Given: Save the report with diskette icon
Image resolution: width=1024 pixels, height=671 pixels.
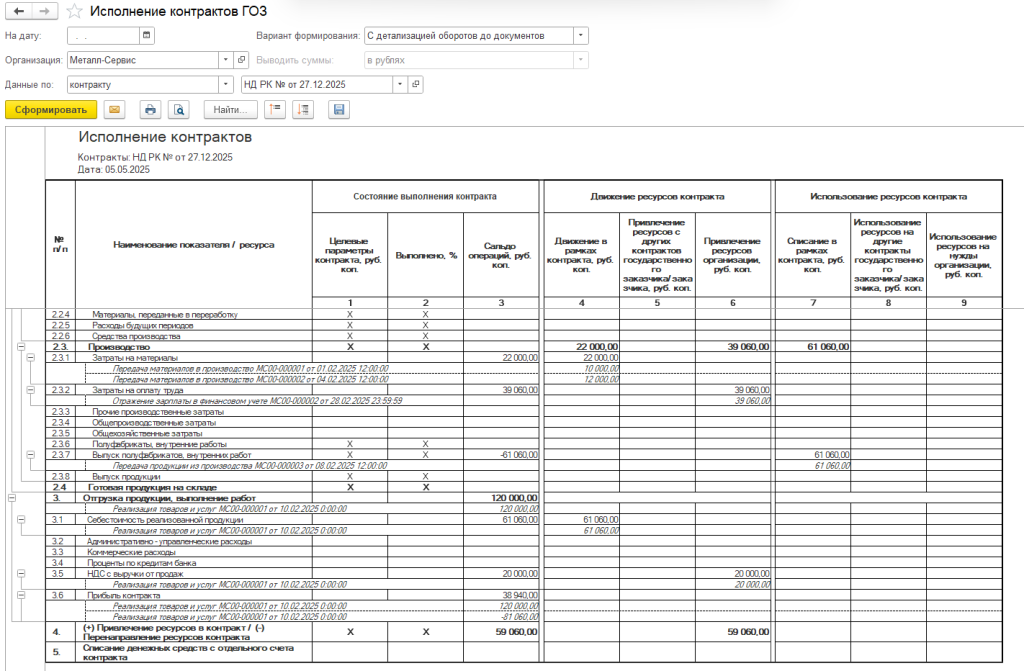Looking at the screenshot, I should pyautogui.click(x=338, y=110).
